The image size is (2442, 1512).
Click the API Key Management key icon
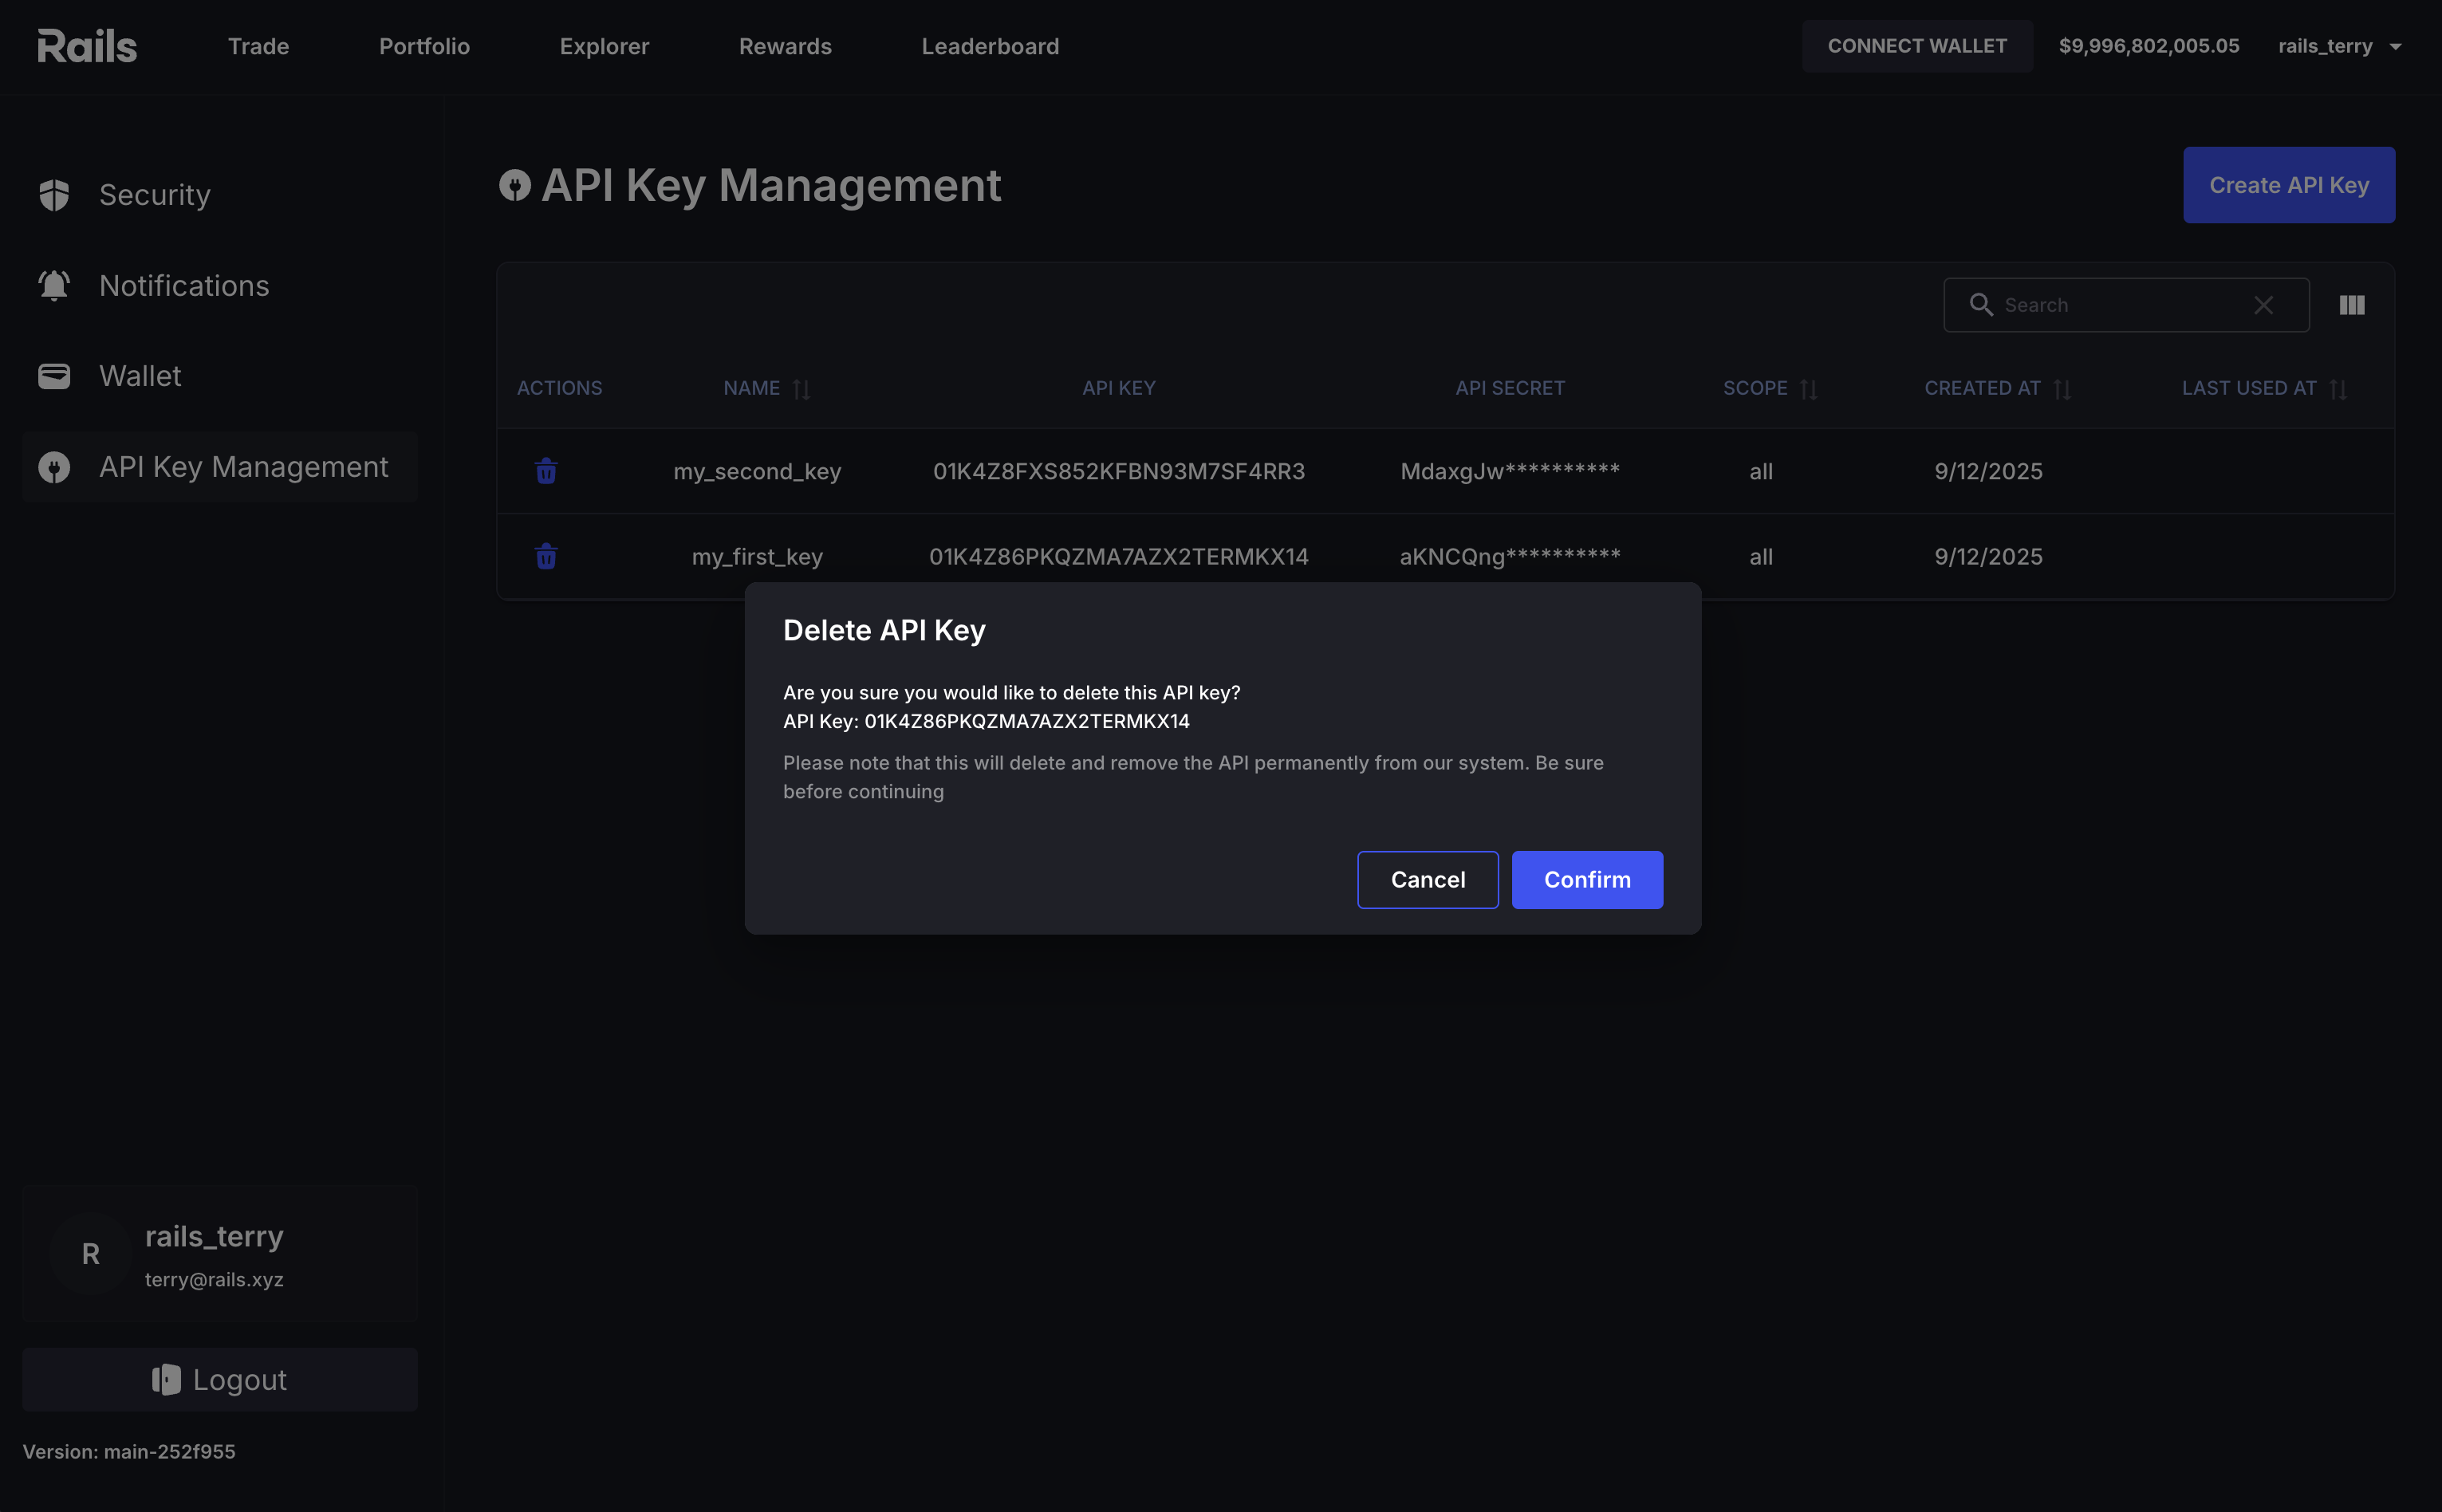[54, 467]
